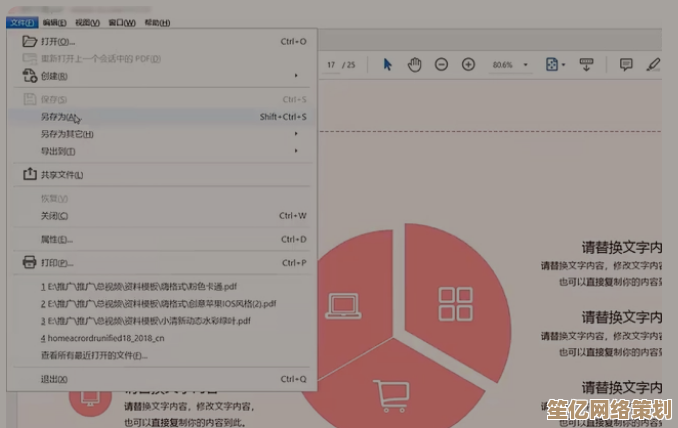Click the scrolling mode toolbar icon
The width and height of the screenshot is (678, 428).
(587, 65)
